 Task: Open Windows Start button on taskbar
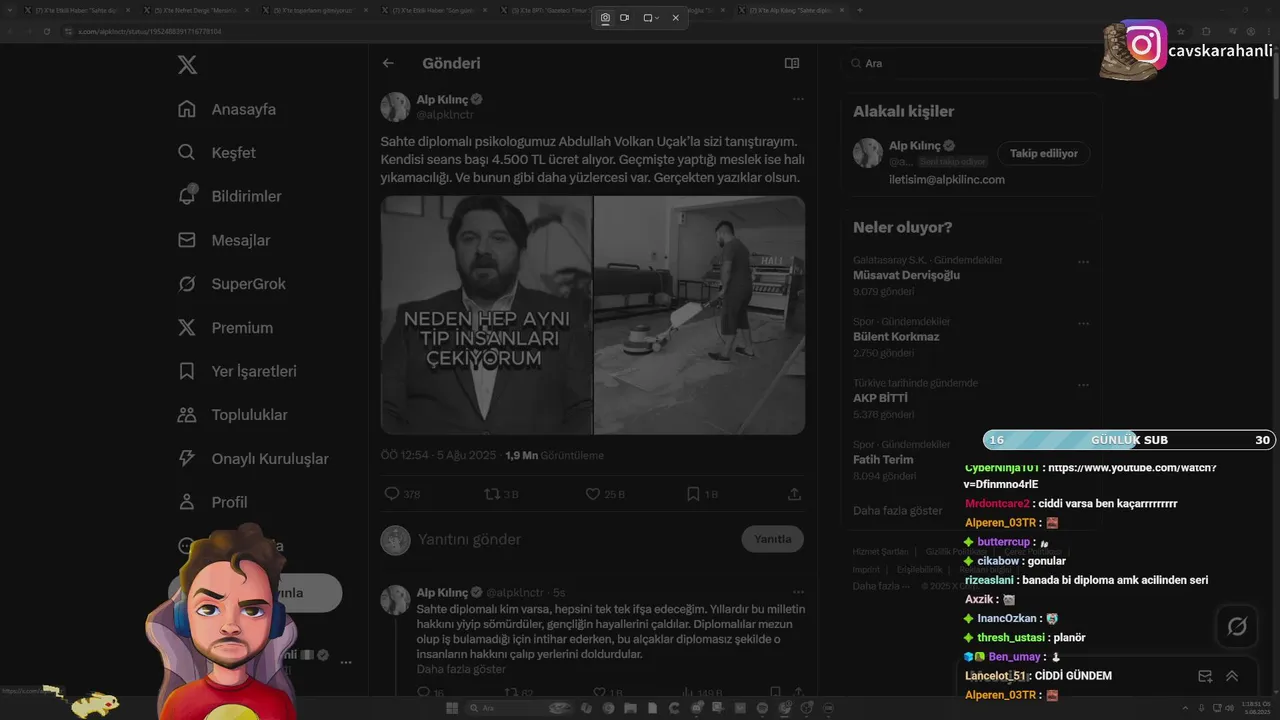click(452, 708)
